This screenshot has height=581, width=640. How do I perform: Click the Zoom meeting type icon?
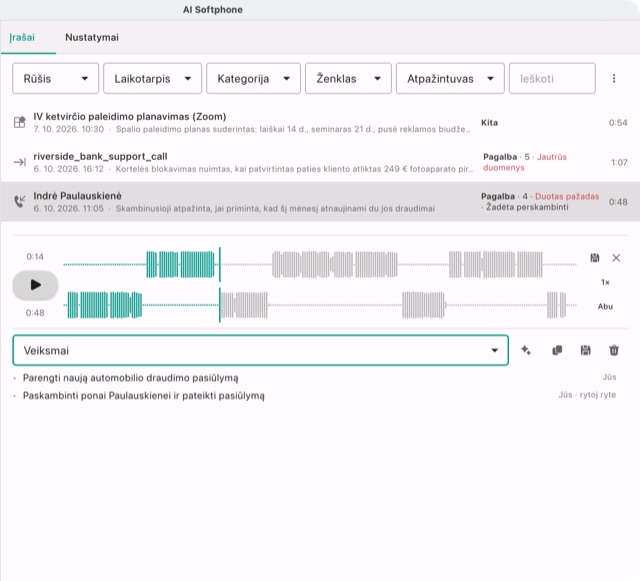[20, 122]
